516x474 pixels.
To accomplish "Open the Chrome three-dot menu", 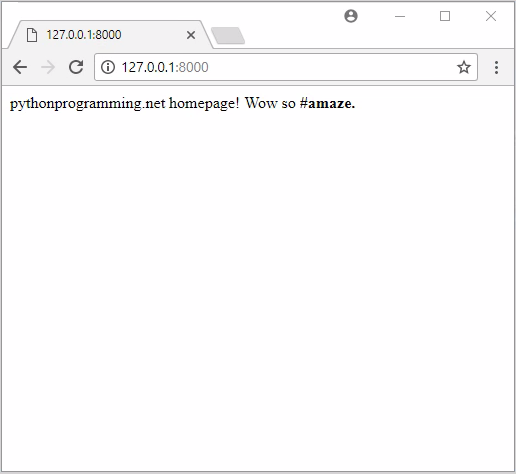I will click(x=496, y=67).
